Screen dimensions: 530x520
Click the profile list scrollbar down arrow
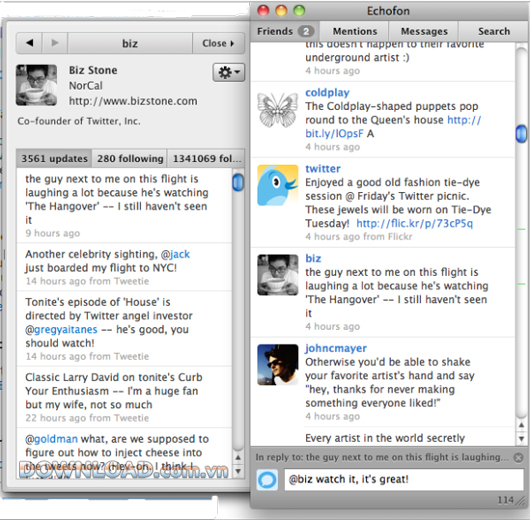[x=238, y=471]
